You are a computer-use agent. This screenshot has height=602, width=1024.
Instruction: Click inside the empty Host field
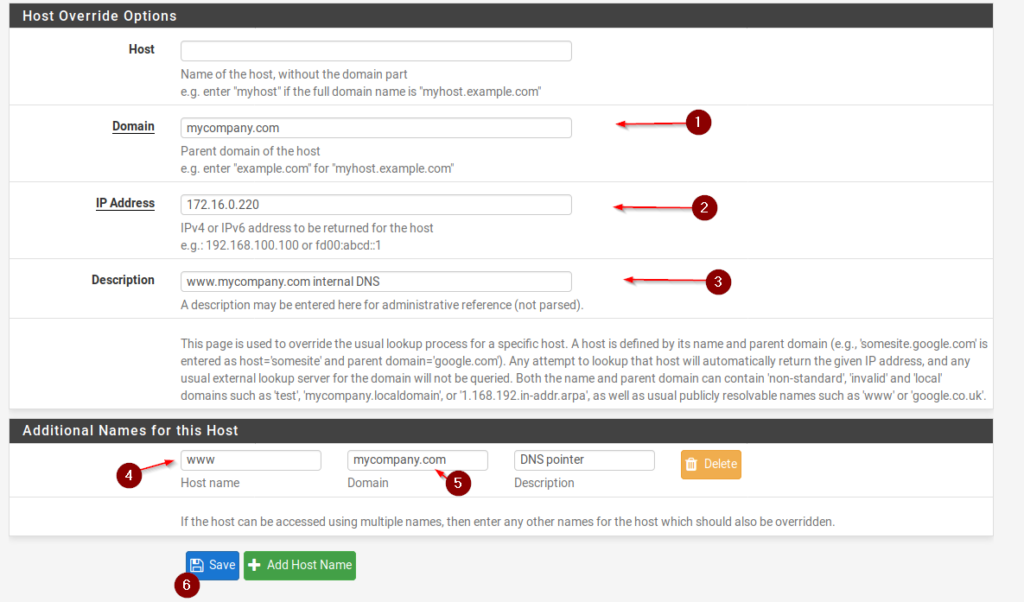pyautogui.click(x=375, y=50)
